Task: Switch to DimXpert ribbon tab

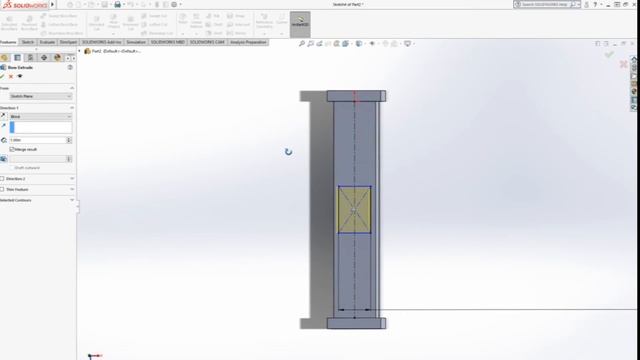Action: [68, 42]
